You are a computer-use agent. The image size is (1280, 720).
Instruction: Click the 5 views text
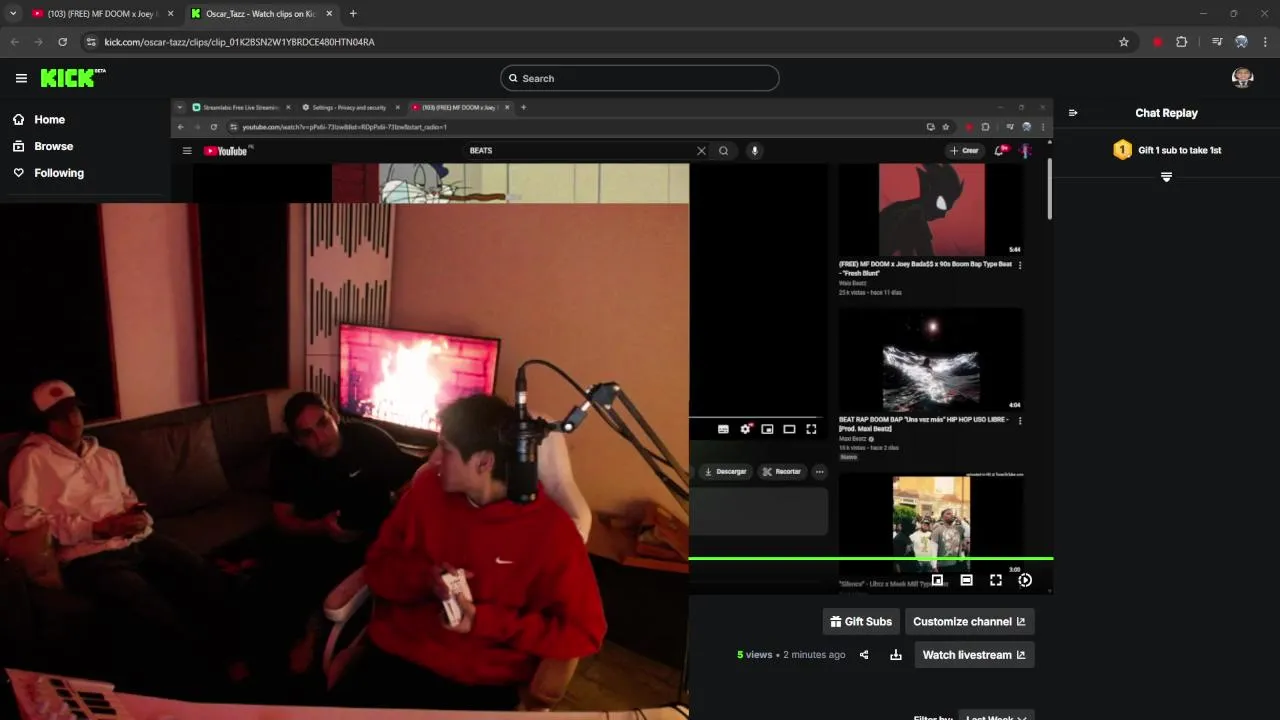pos(755,655)
